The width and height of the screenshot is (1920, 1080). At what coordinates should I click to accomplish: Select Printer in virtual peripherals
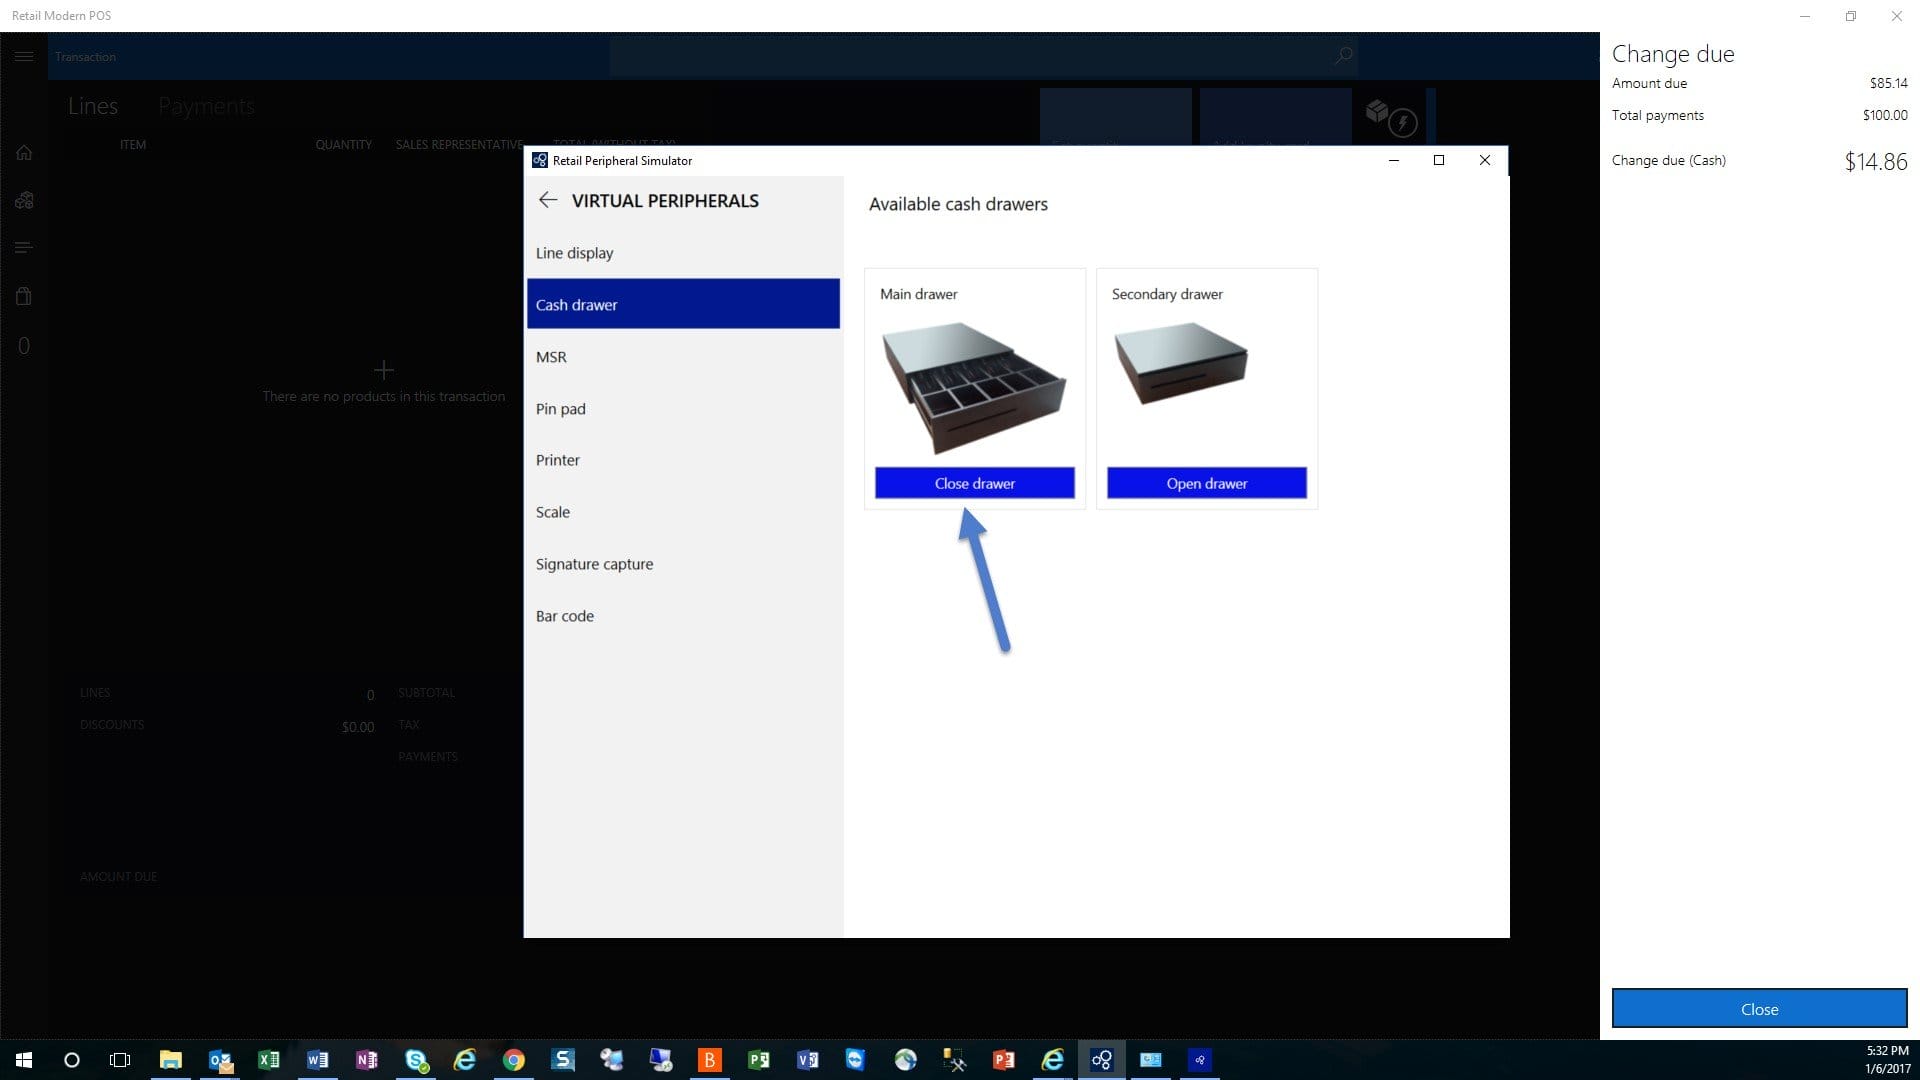tap(558, 460)
